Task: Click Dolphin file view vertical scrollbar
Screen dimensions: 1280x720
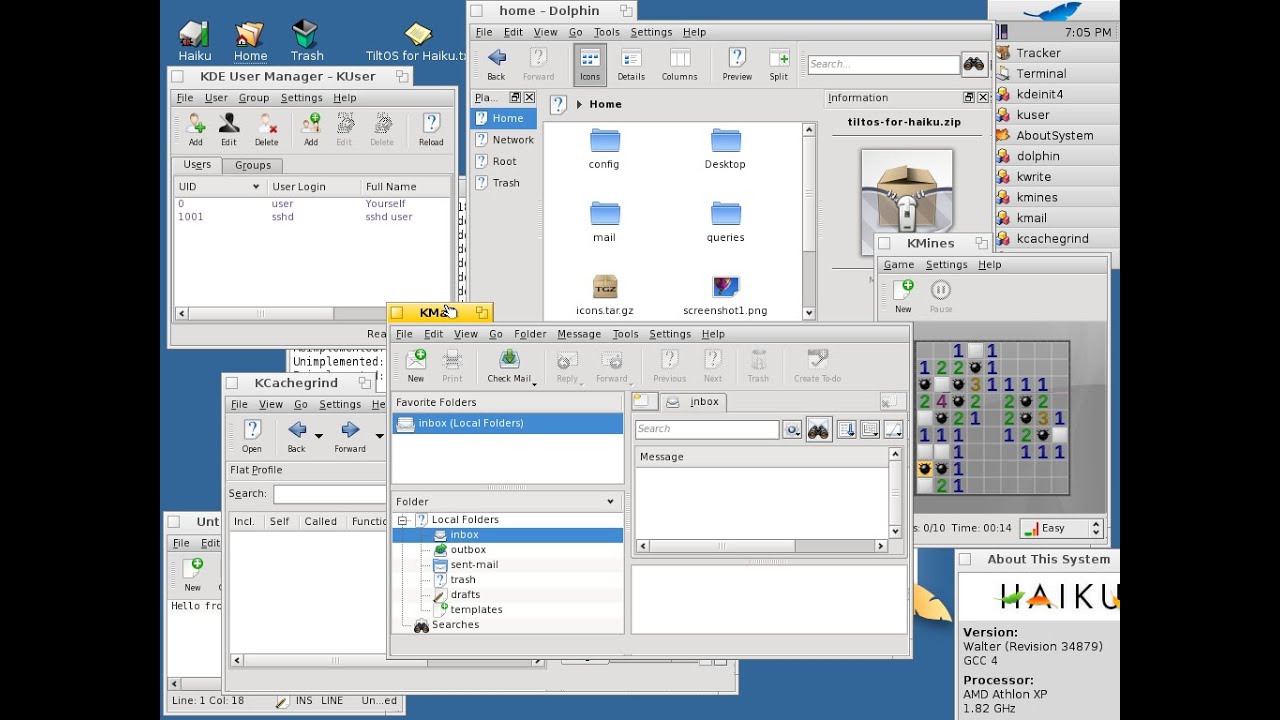Action: 809,221
